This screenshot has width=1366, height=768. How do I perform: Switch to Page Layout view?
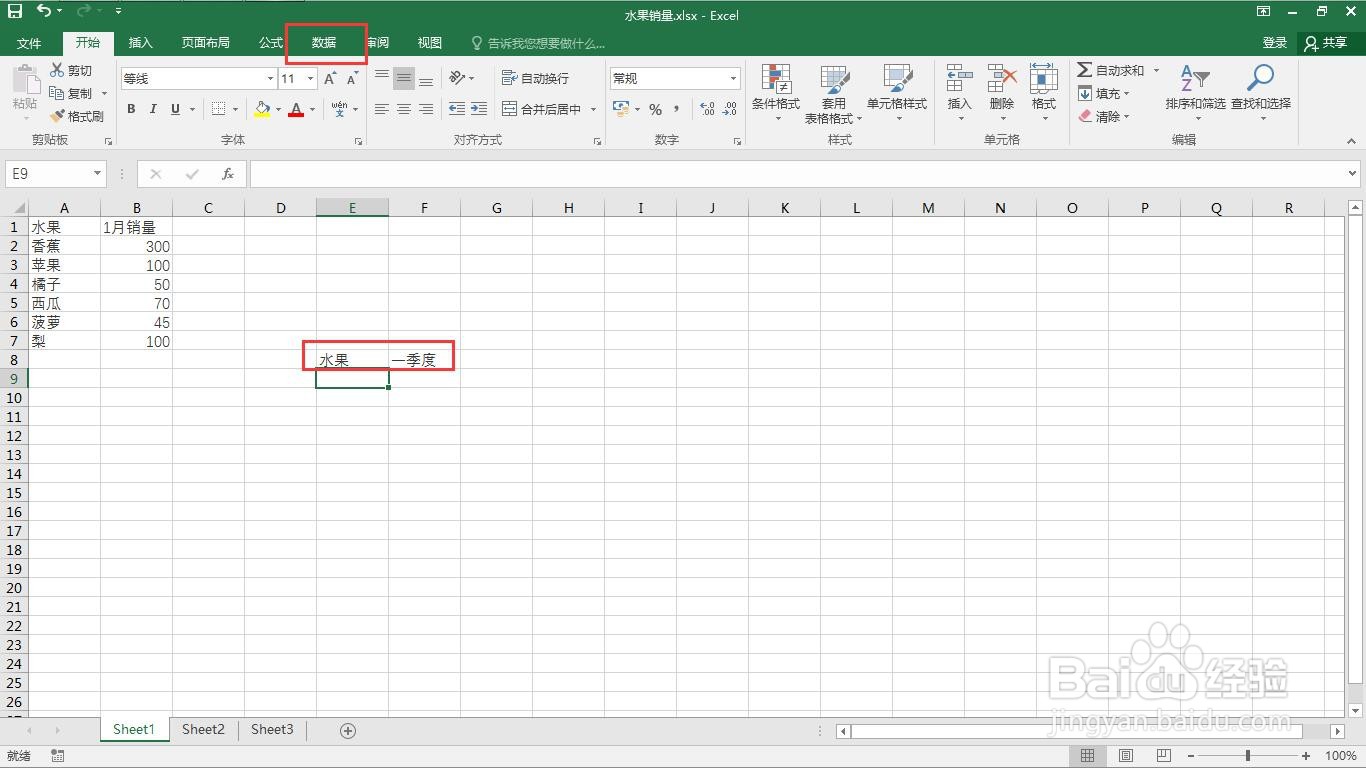(1125, 756)
